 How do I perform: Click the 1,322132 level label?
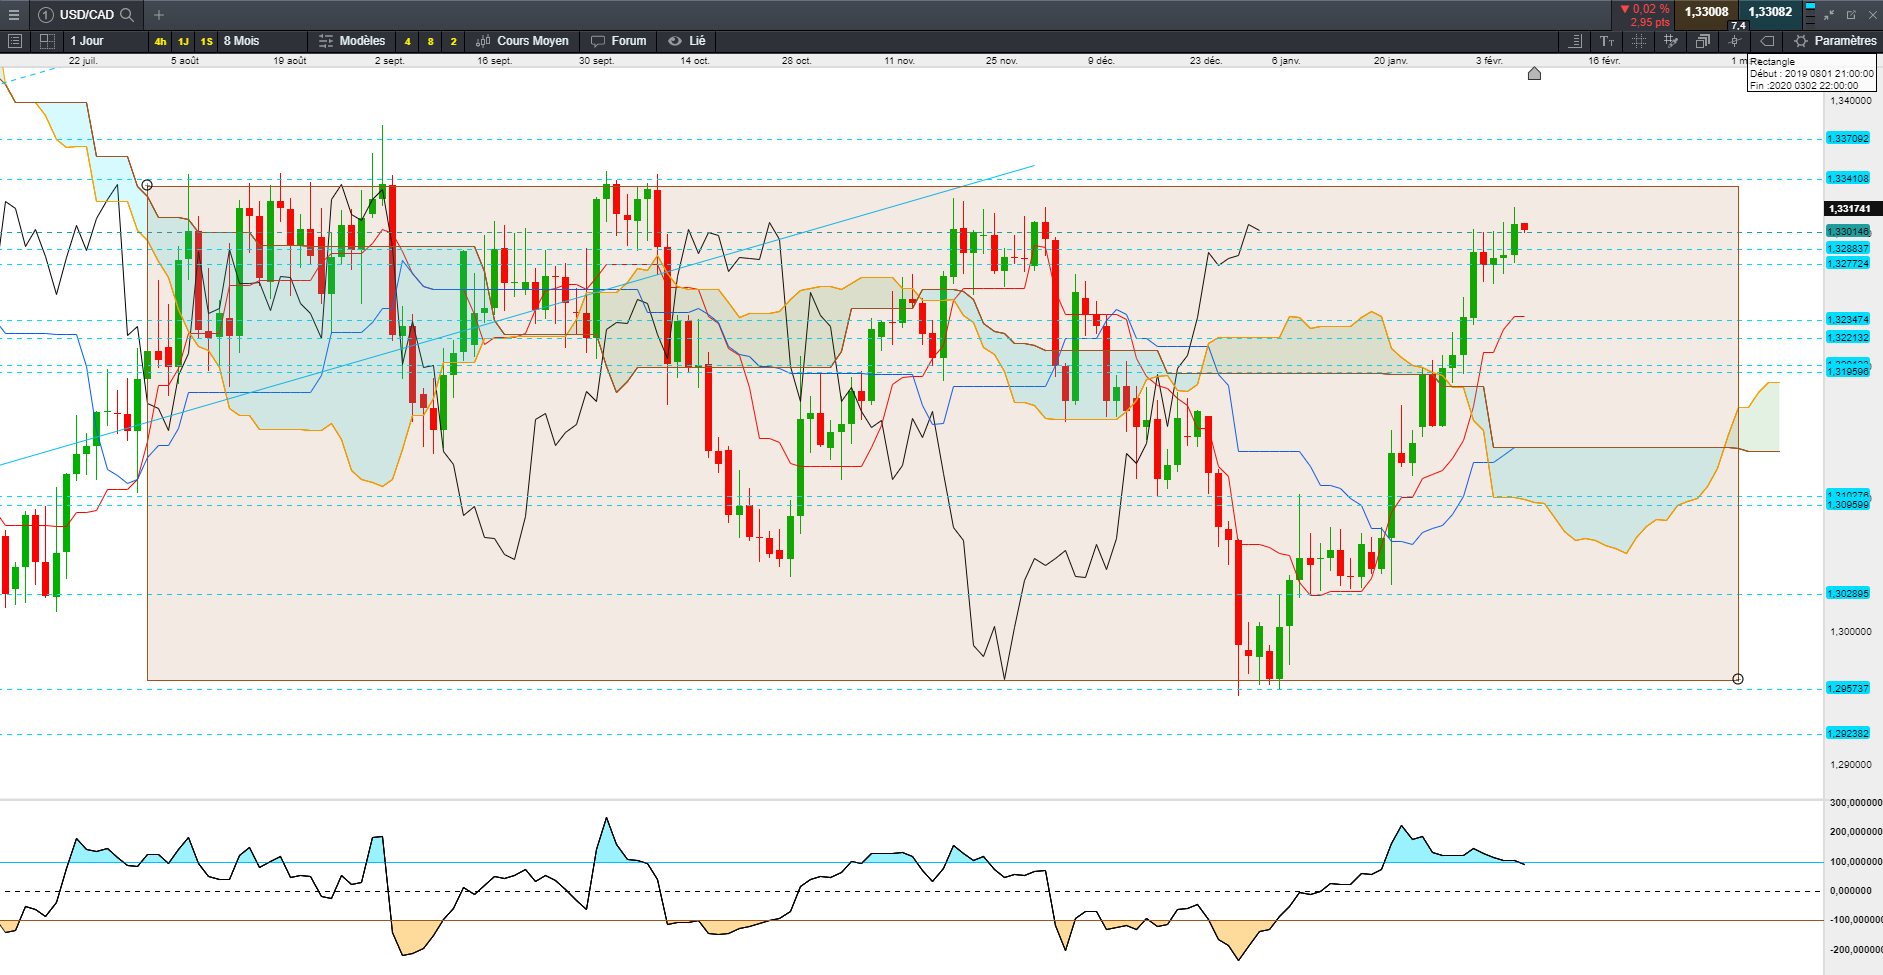(1848, 337)
